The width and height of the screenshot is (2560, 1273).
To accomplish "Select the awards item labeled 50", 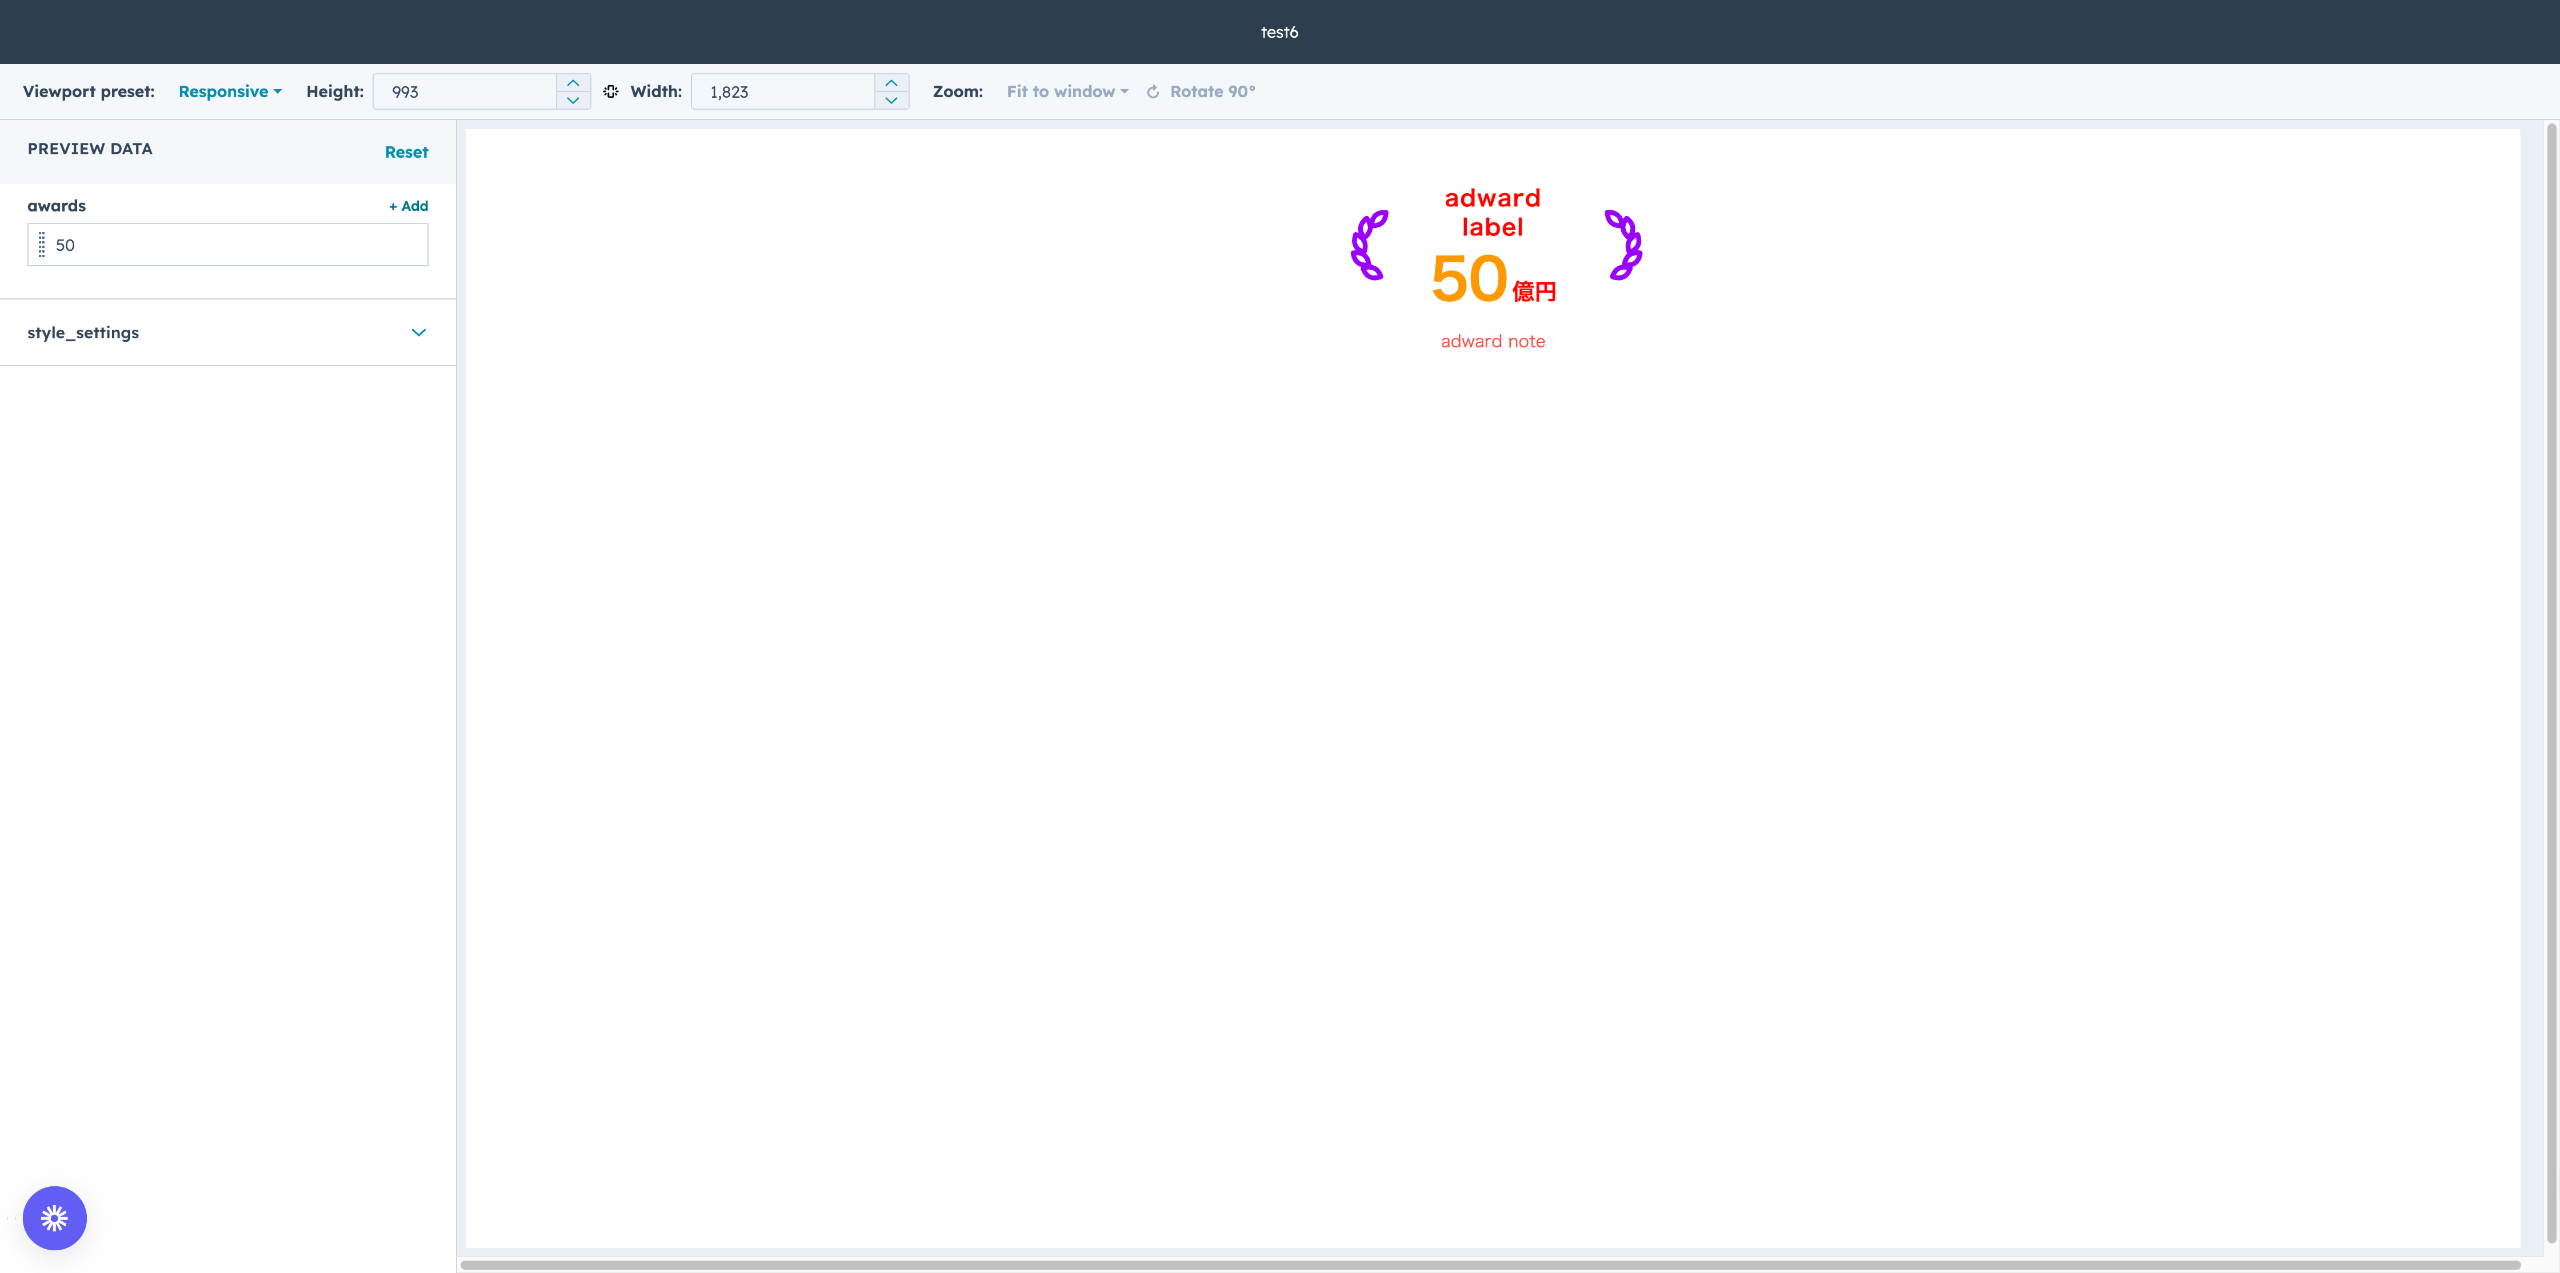I will click(230, 245).
